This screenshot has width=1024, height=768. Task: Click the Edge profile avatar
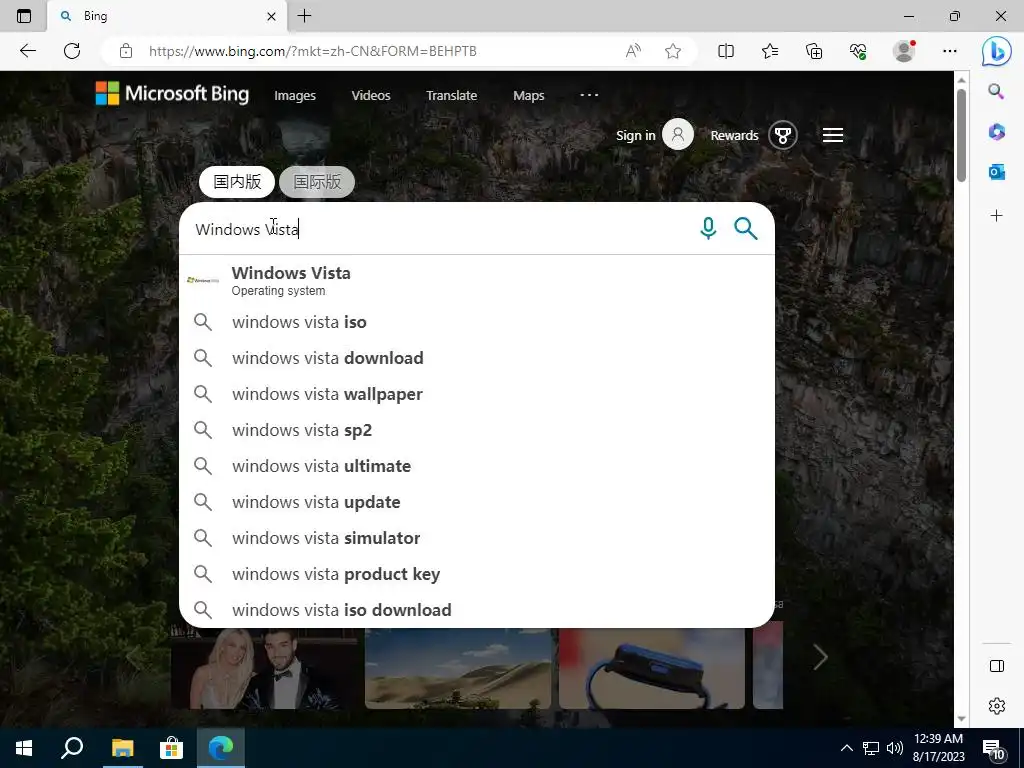(904, 51)
